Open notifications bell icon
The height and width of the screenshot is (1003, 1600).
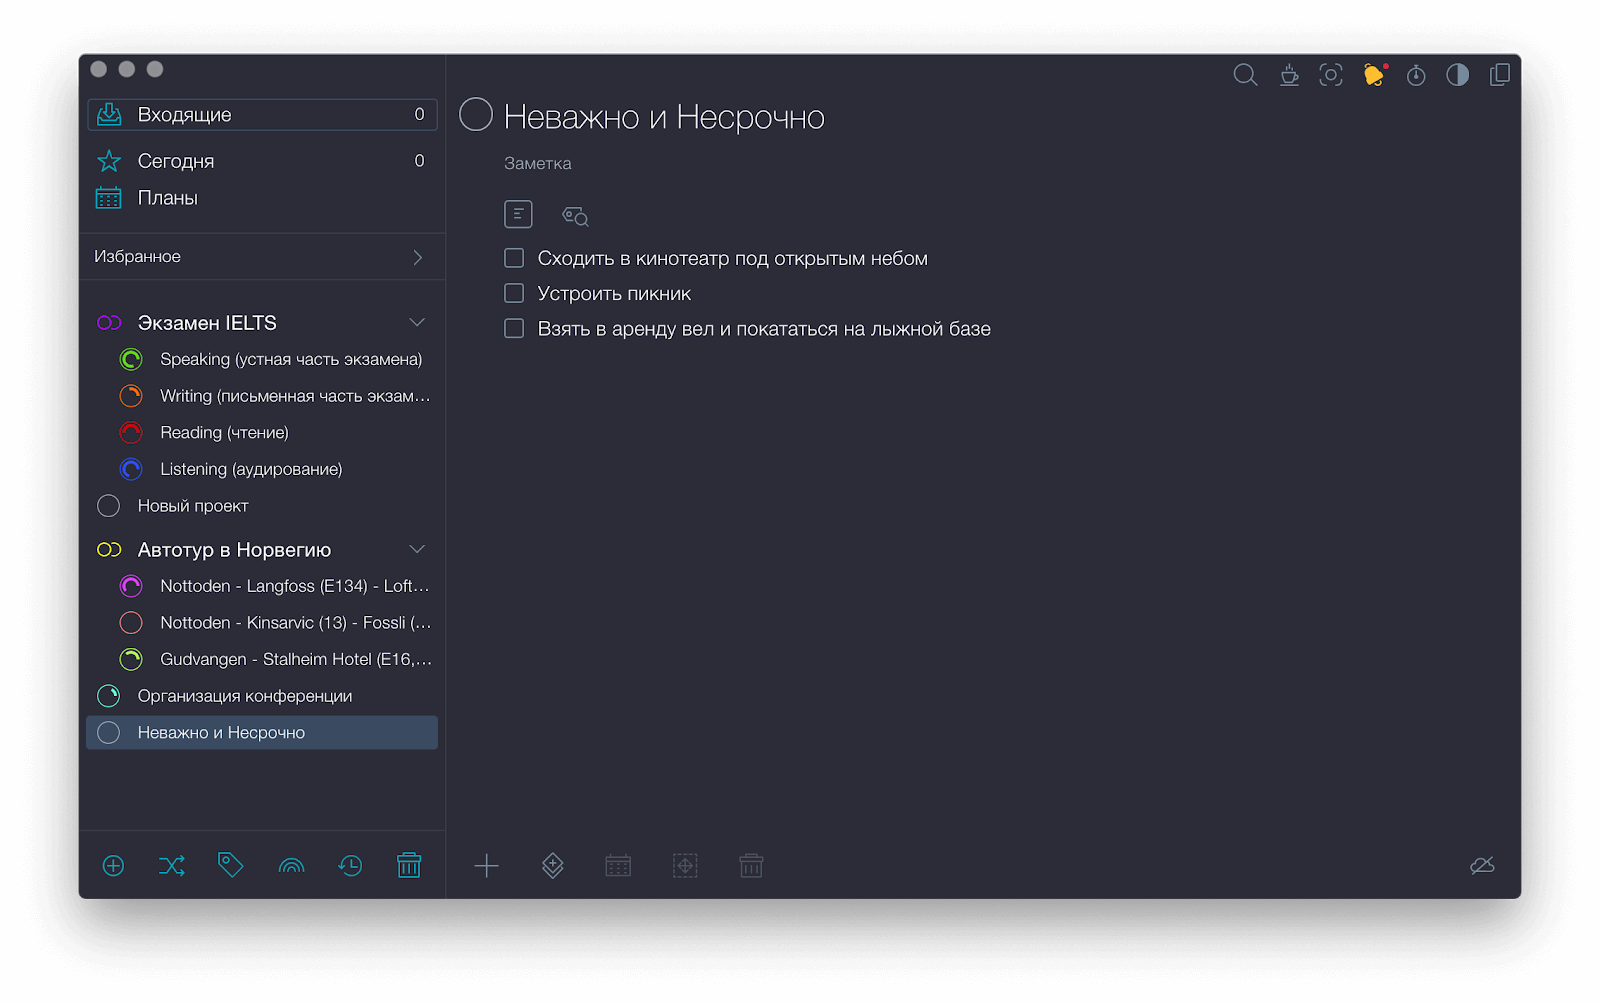click(1374, 75)
